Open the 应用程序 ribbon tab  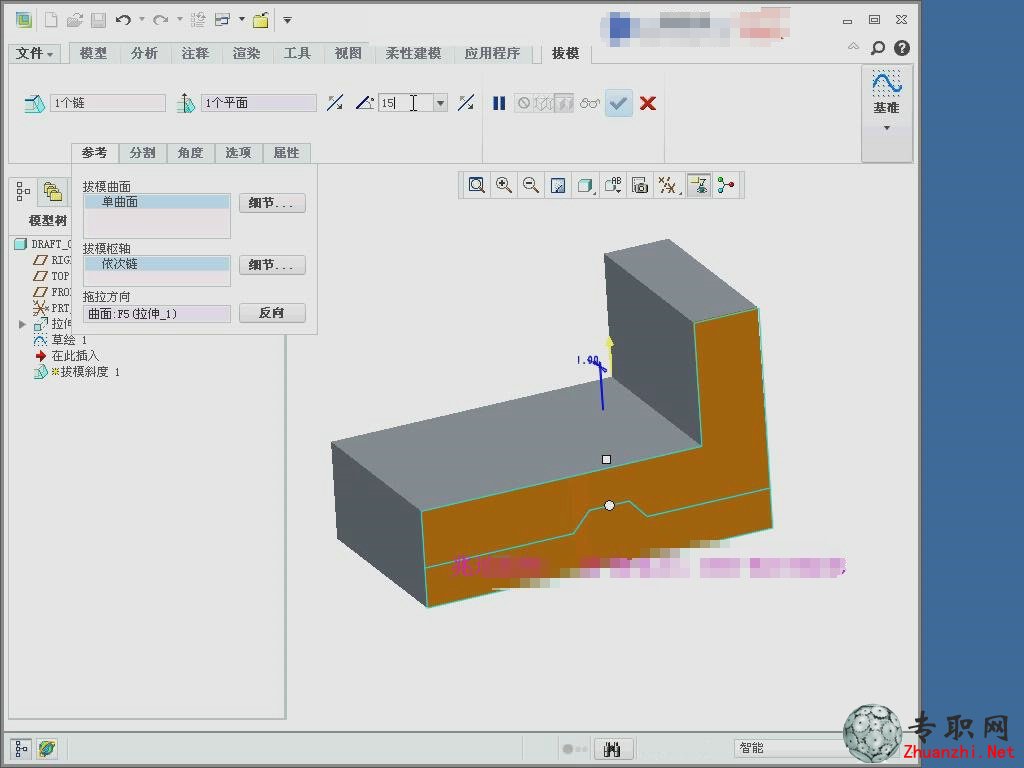click(492, 53)
